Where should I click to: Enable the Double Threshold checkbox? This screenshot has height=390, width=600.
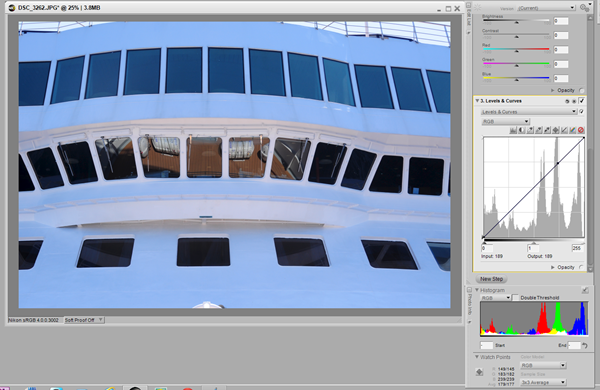coord(515,297)
